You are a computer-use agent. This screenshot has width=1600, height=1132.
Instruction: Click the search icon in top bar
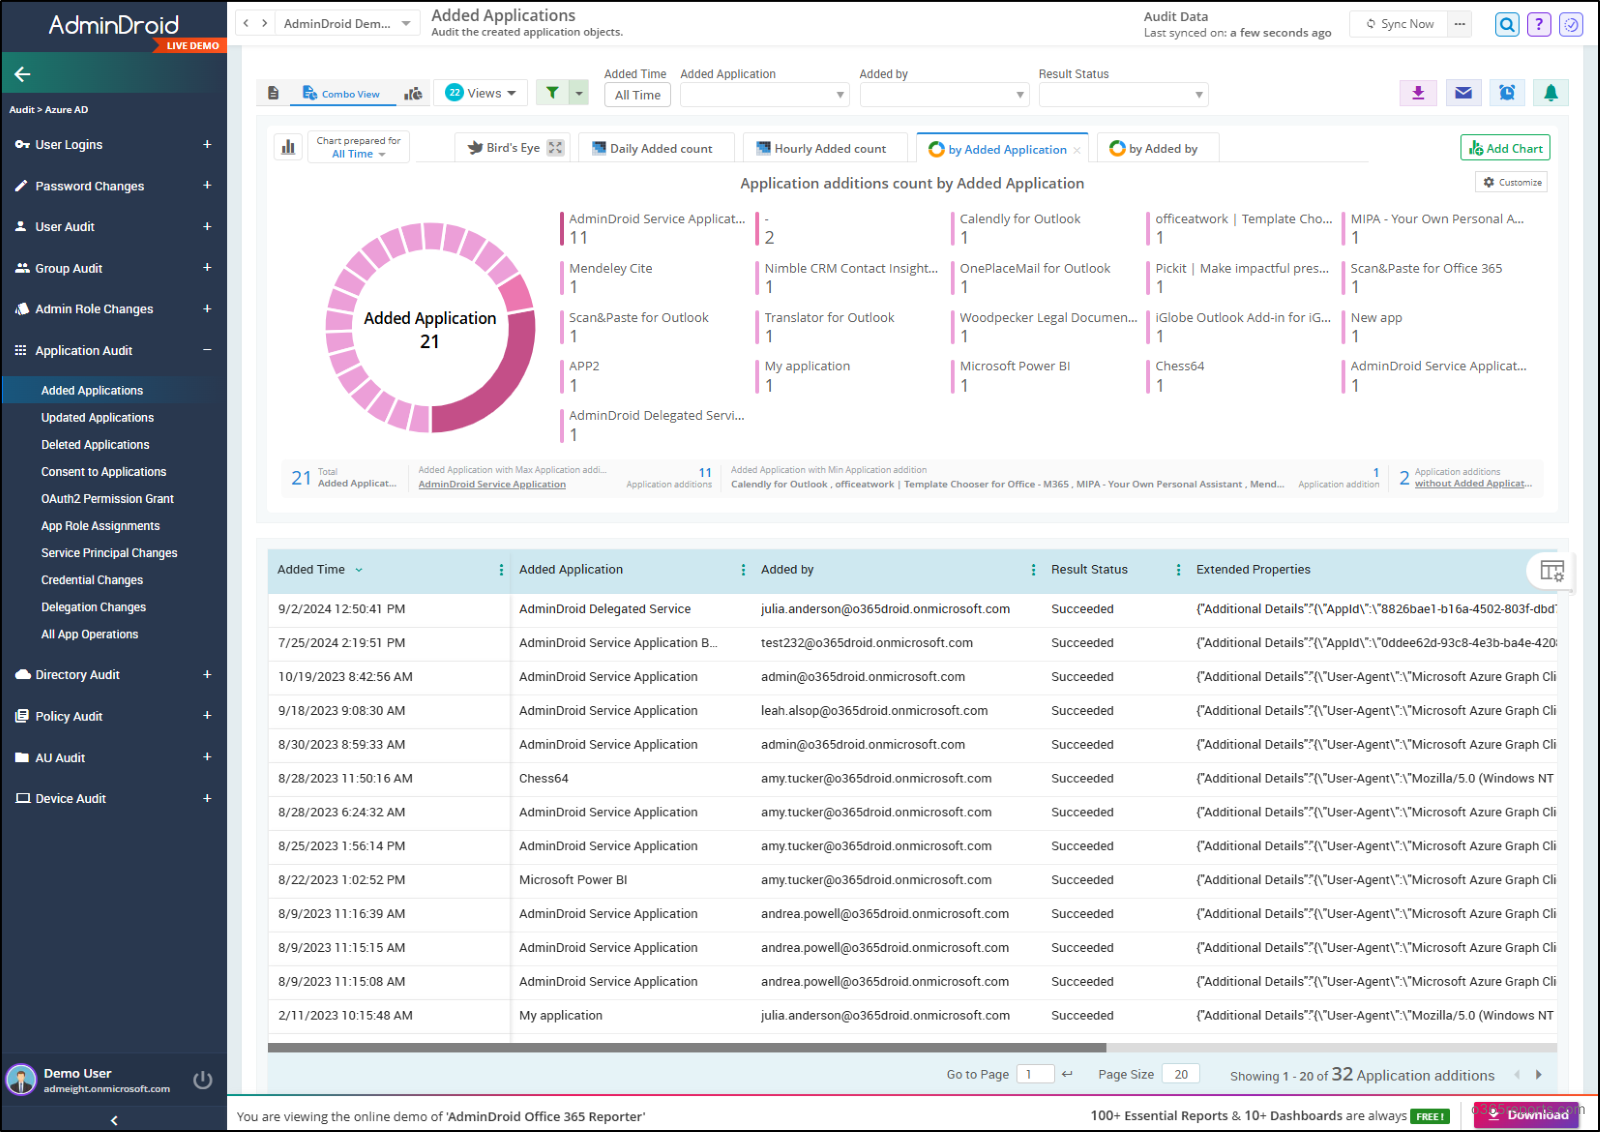1507,24
